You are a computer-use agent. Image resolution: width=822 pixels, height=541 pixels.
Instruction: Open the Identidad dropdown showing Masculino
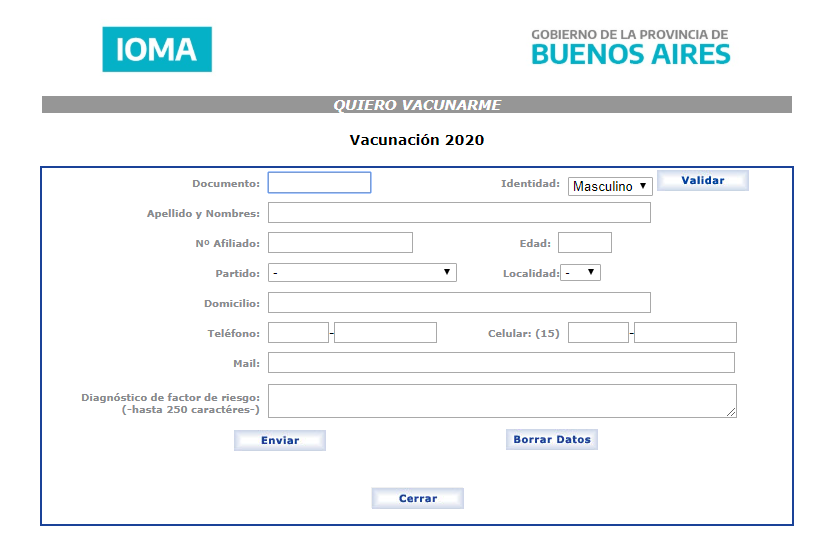point(610,186)
